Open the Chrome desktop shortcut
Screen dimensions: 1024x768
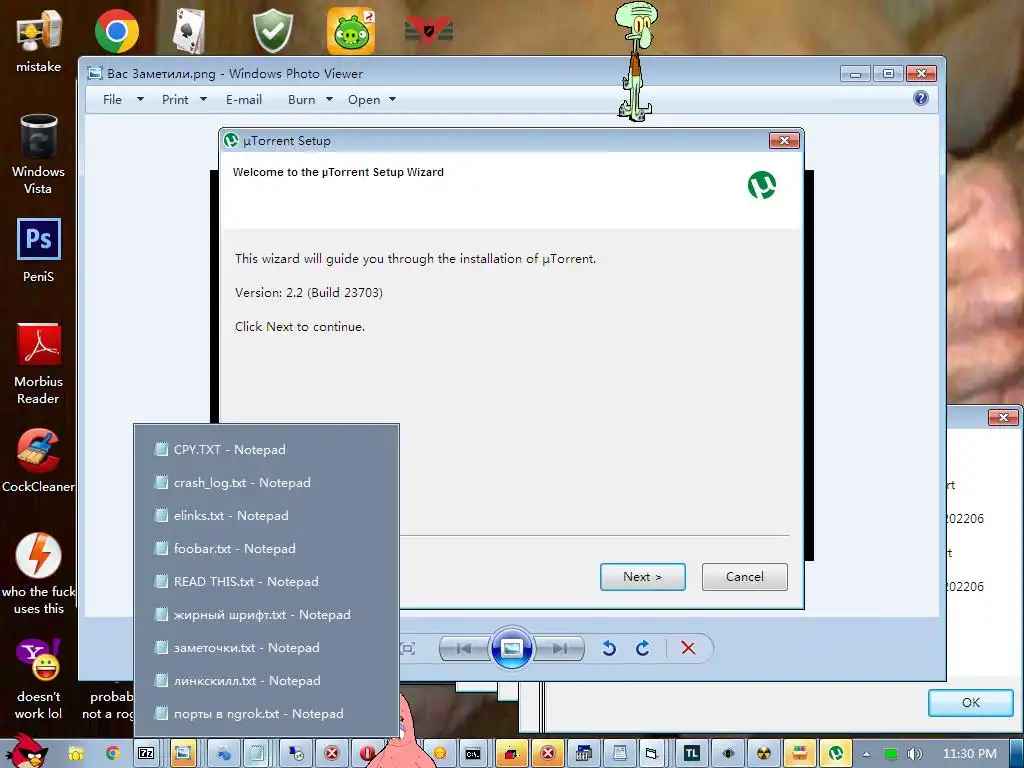point(116,30)
